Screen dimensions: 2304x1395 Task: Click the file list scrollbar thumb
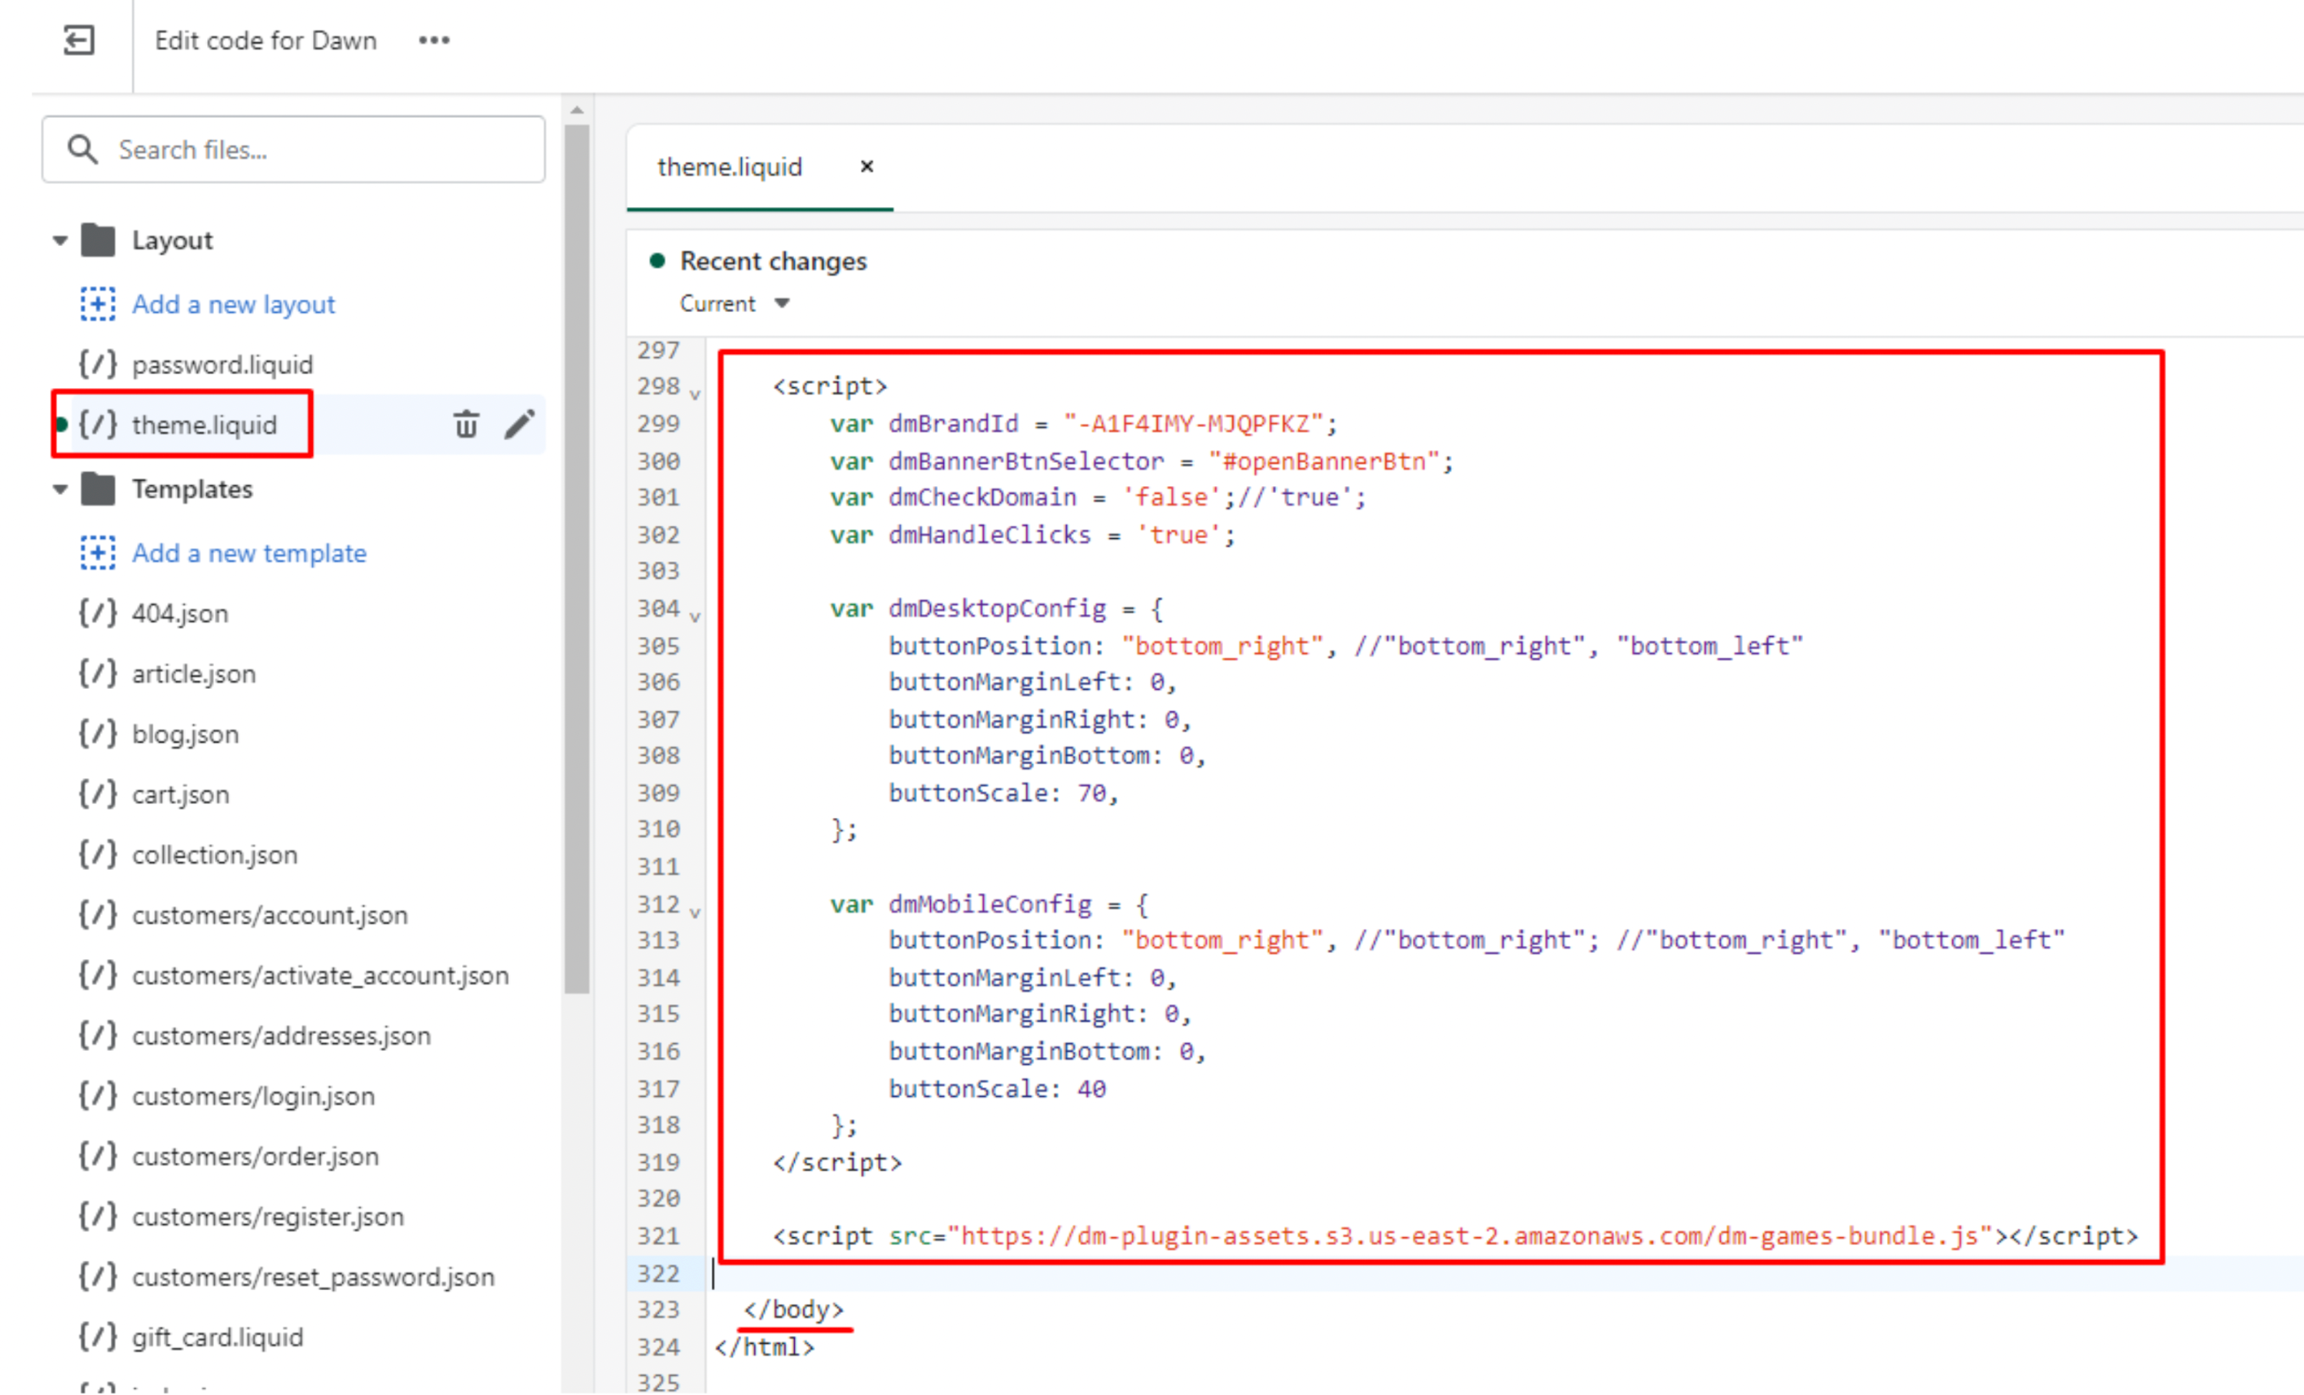[577, 560]
